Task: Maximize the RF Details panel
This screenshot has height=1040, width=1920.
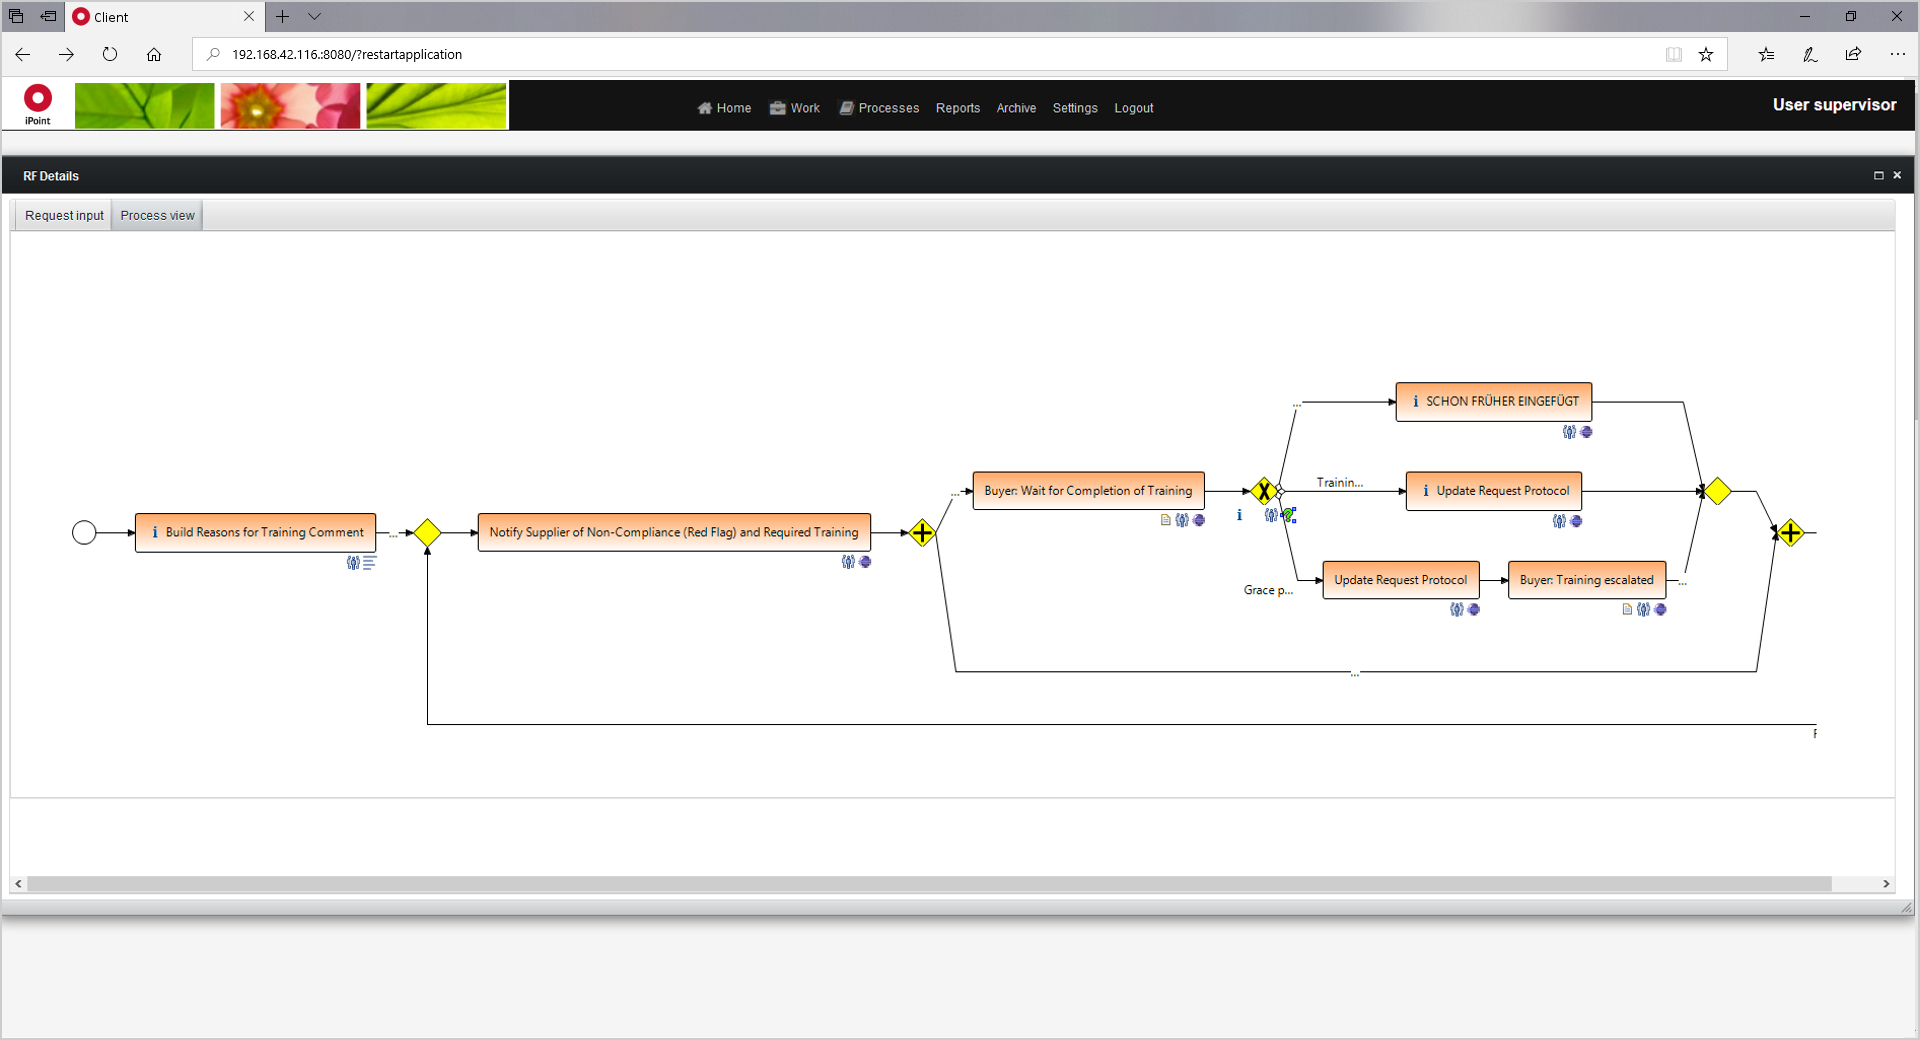Action: tap(1878, 175)
